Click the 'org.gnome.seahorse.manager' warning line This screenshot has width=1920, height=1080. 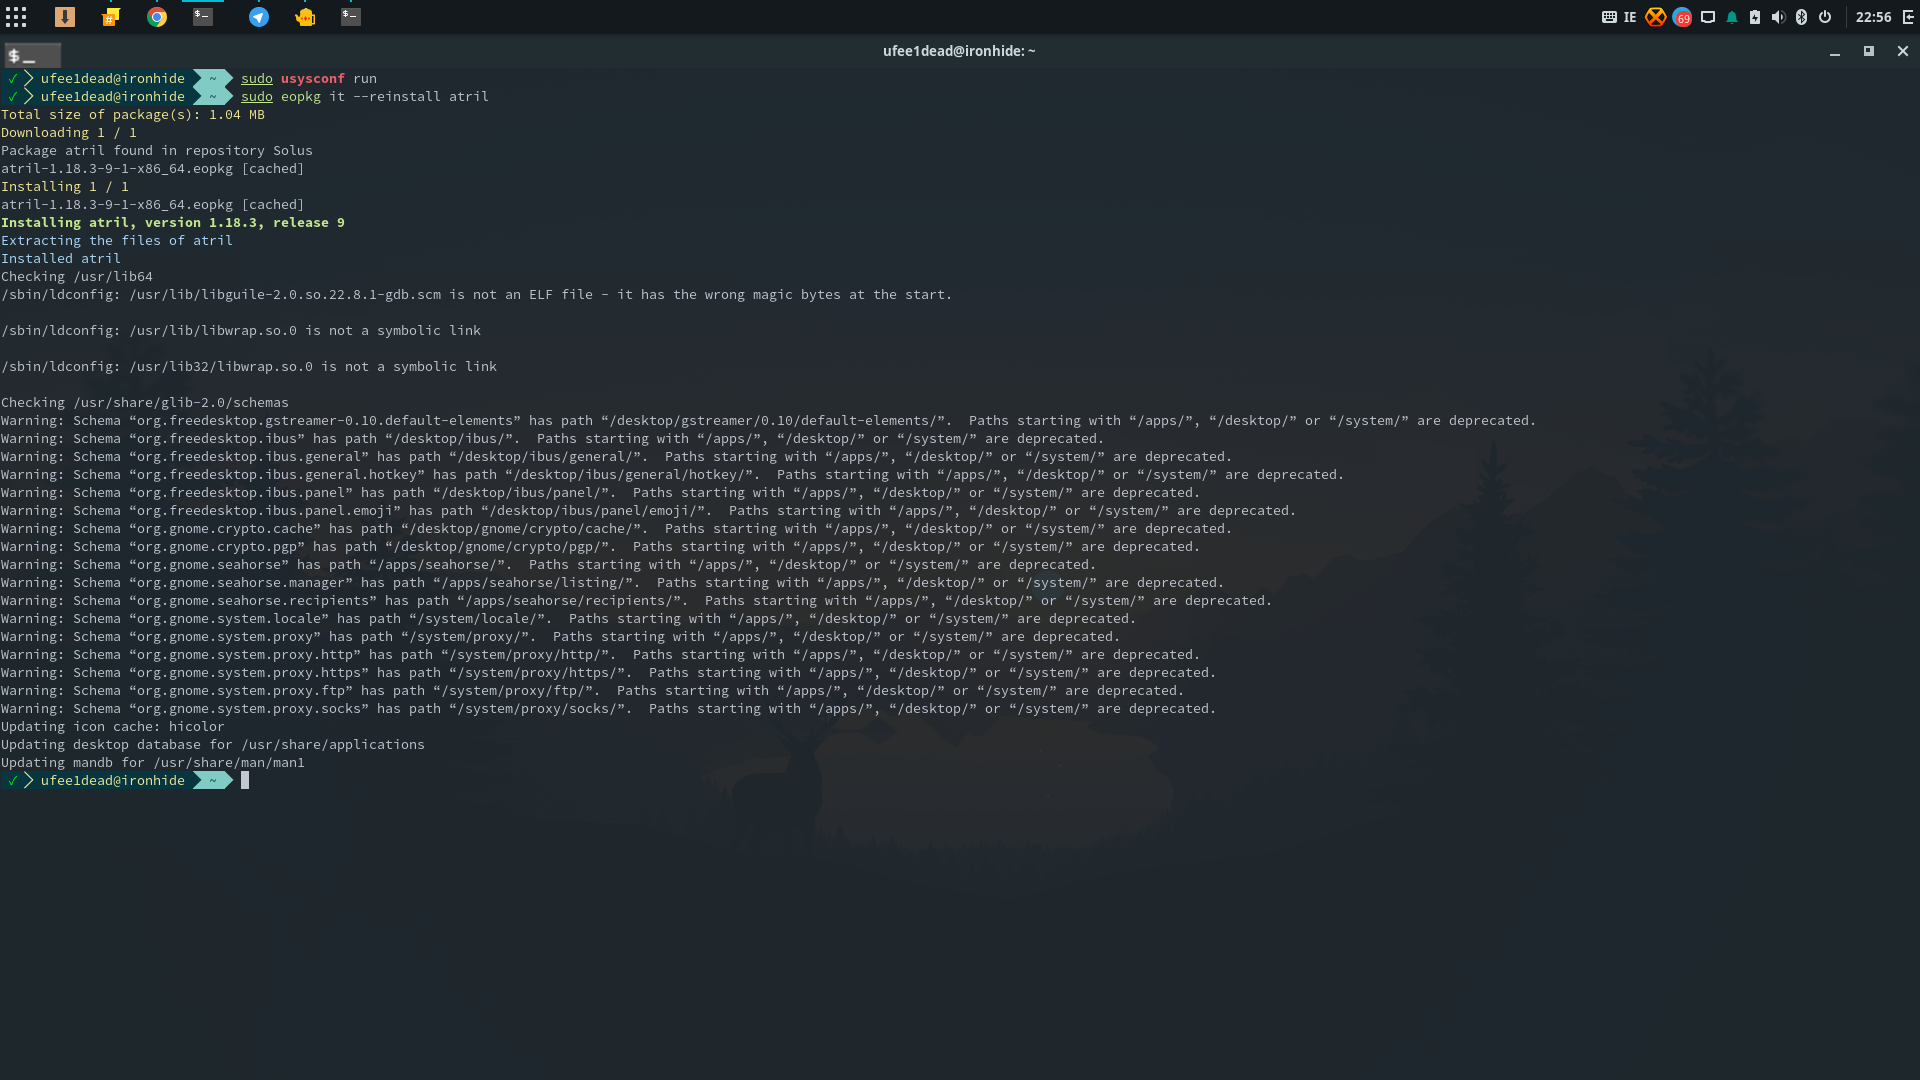pos(612,582)
